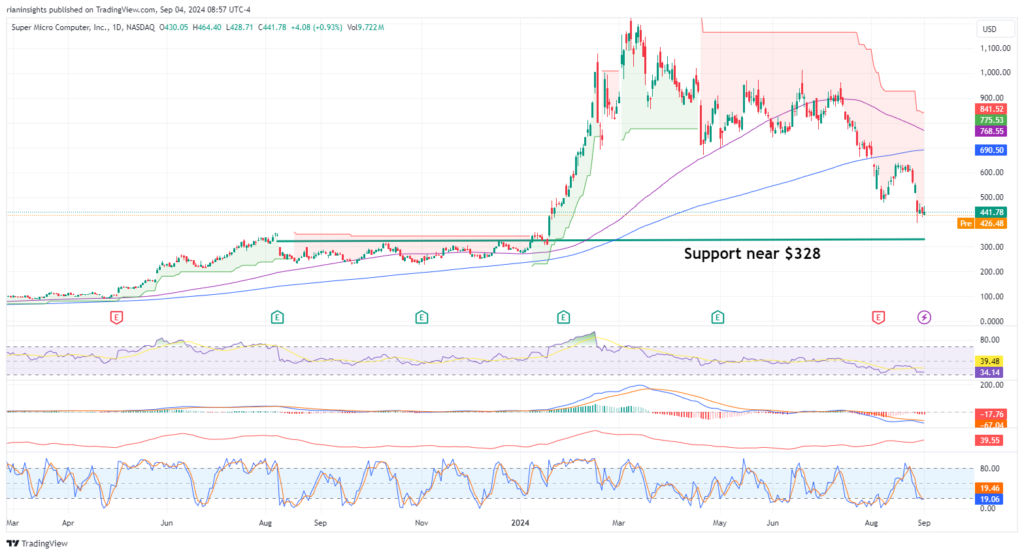This screenshot has height=555, width=1024.
Task: Select the 'Support near $328' text annotation
Action: tap(752, 253)
